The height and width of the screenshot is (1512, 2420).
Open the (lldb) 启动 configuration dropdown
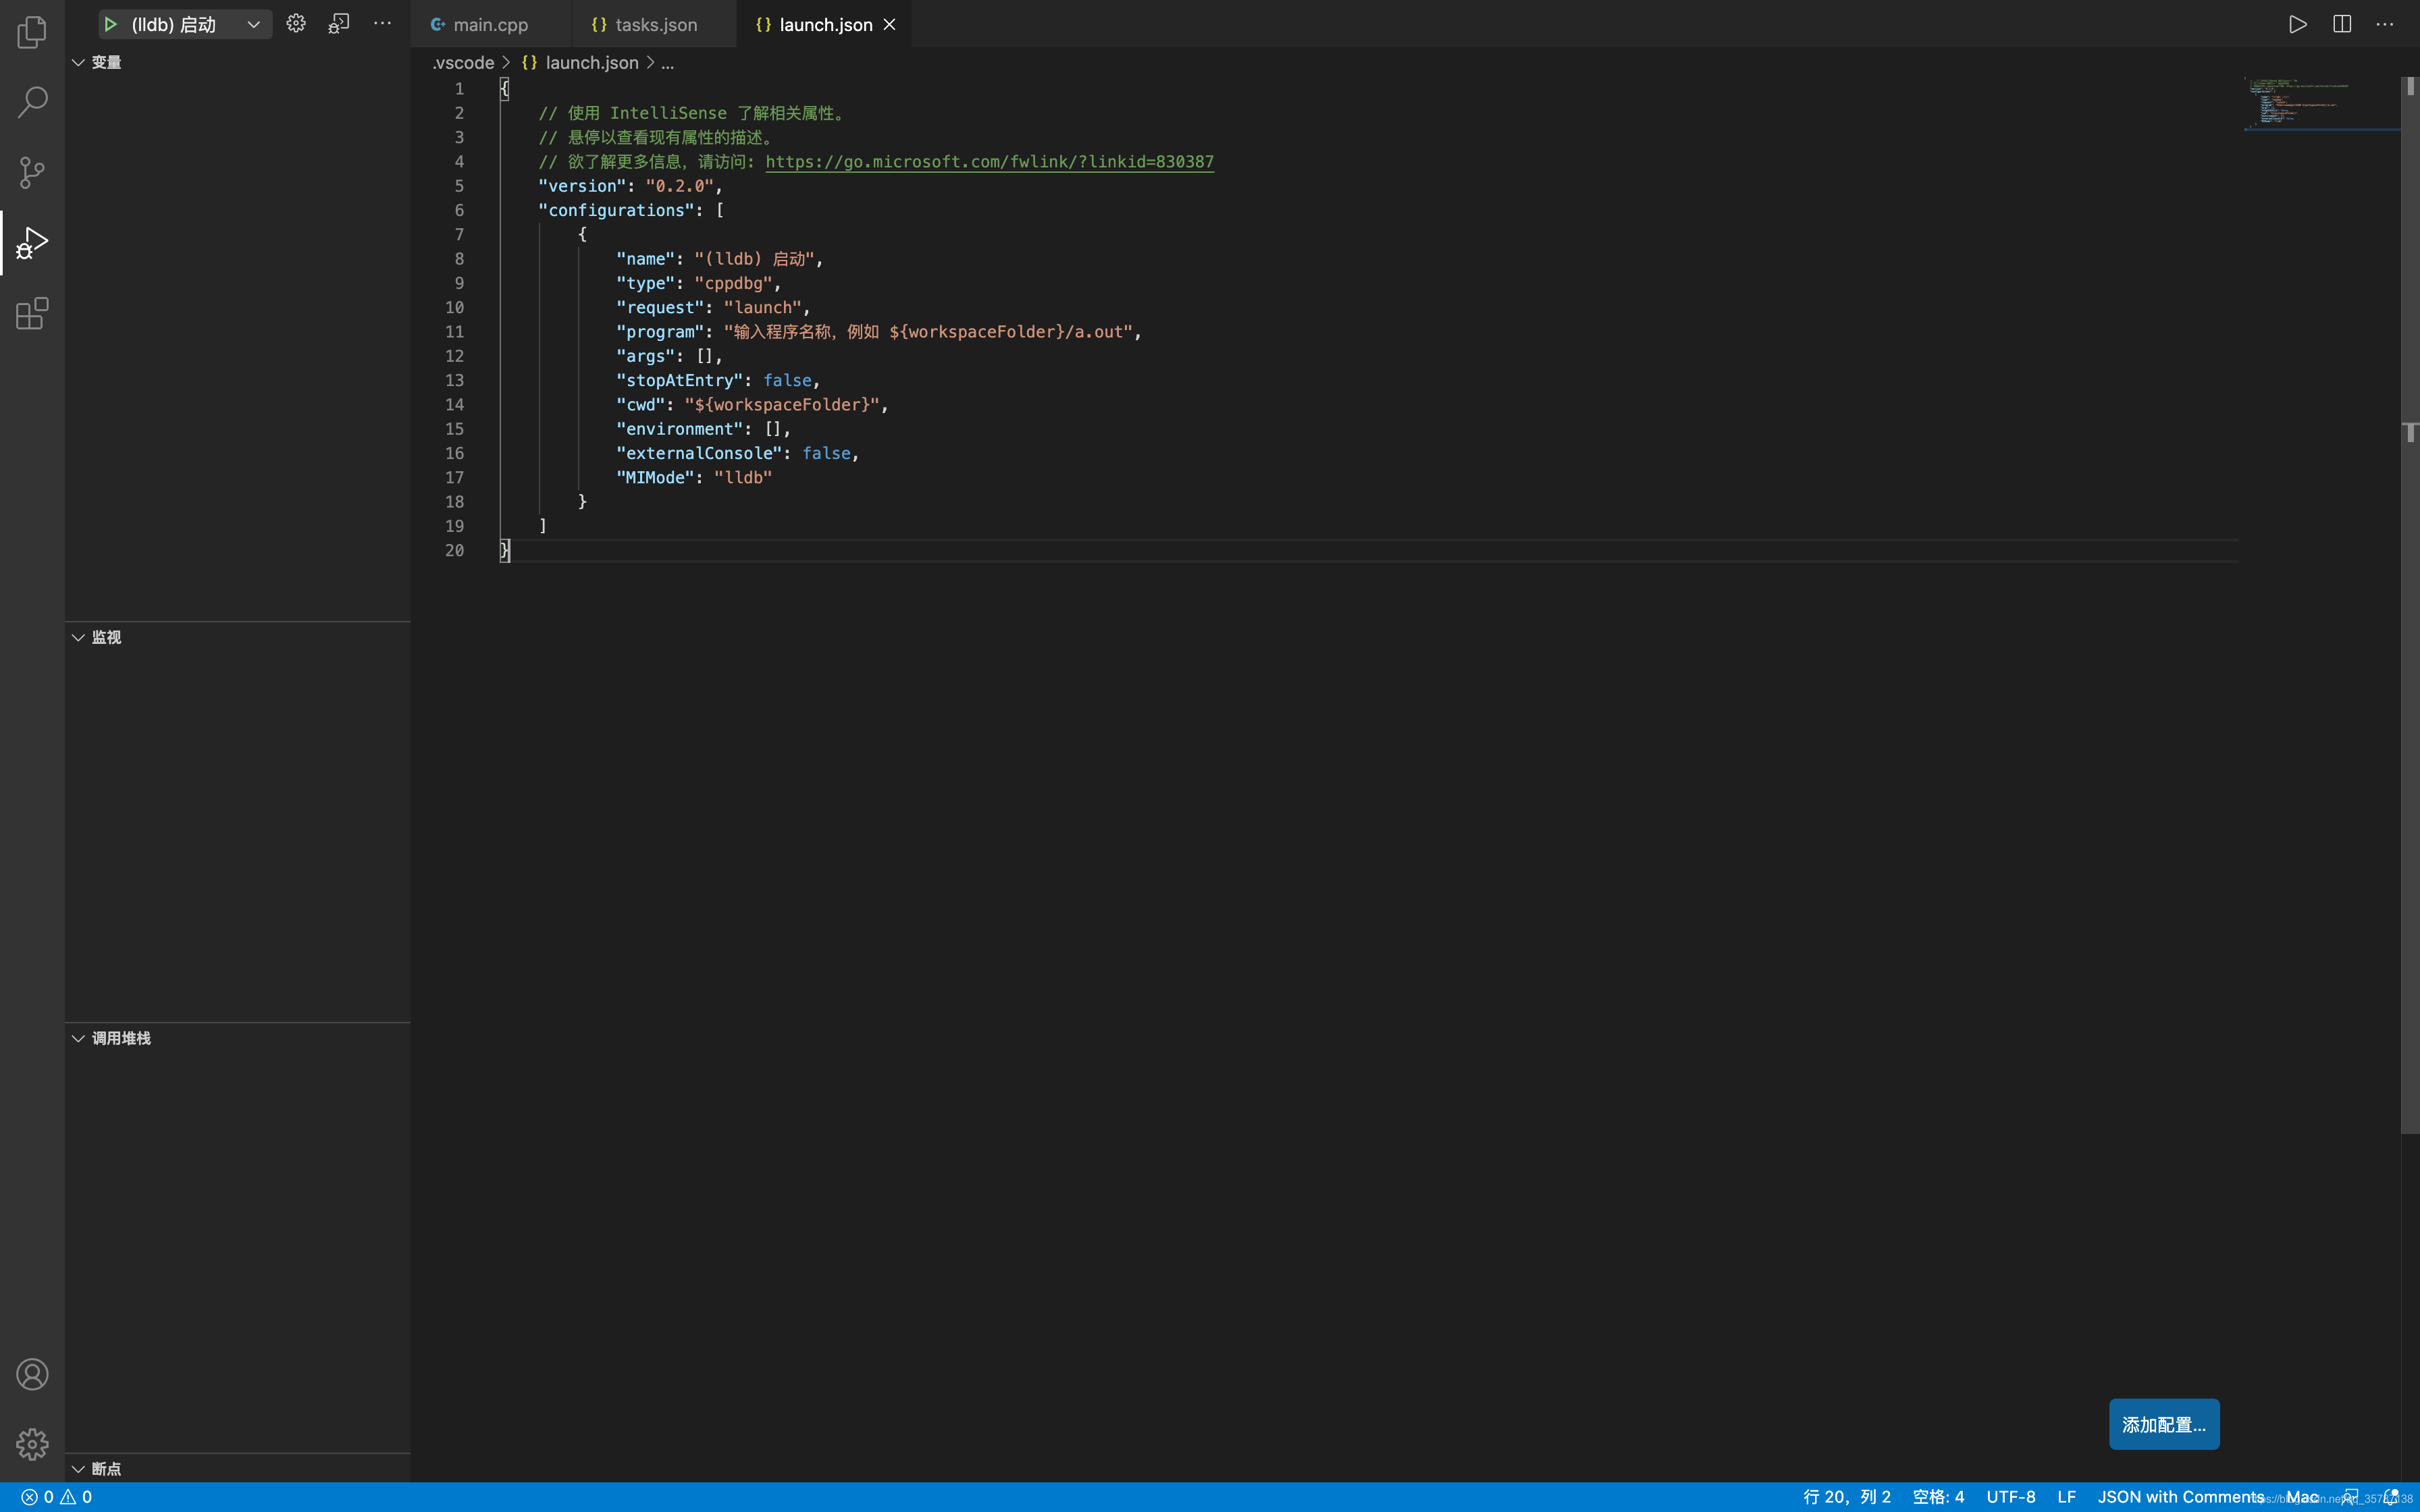click(254, 24)
